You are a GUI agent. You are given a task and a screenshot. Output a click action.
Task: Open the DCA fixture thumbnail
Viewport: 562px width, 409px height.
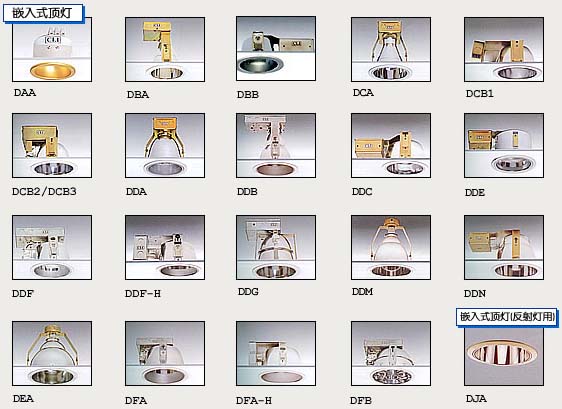391,49
